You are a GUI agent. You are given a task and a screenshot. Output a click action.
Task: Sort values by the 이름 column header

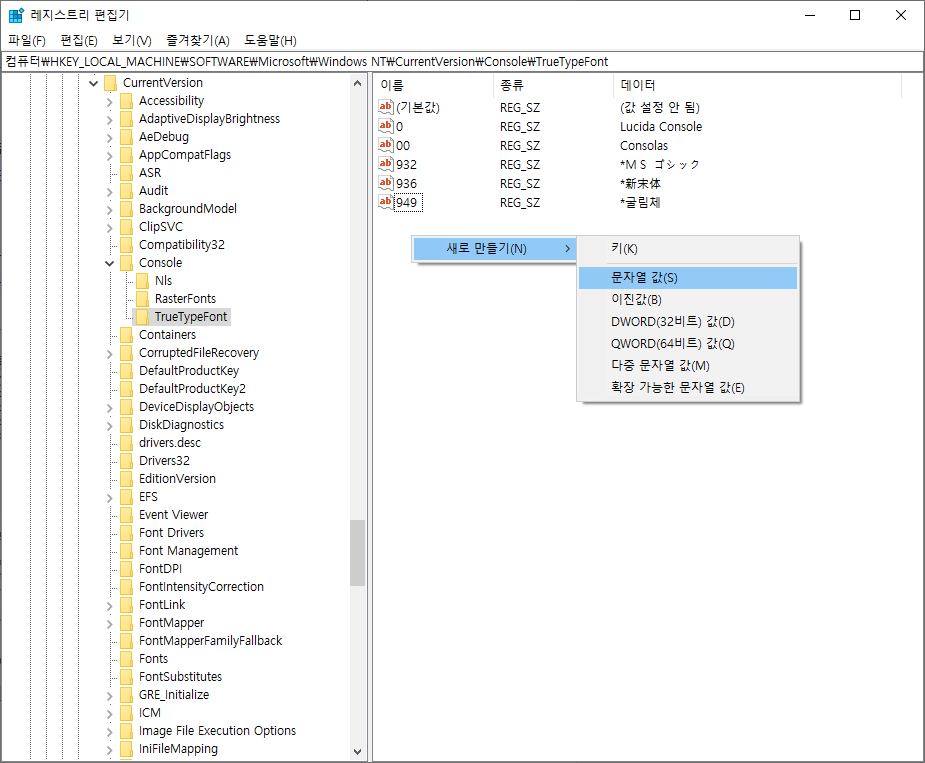[x=434, y=85]
